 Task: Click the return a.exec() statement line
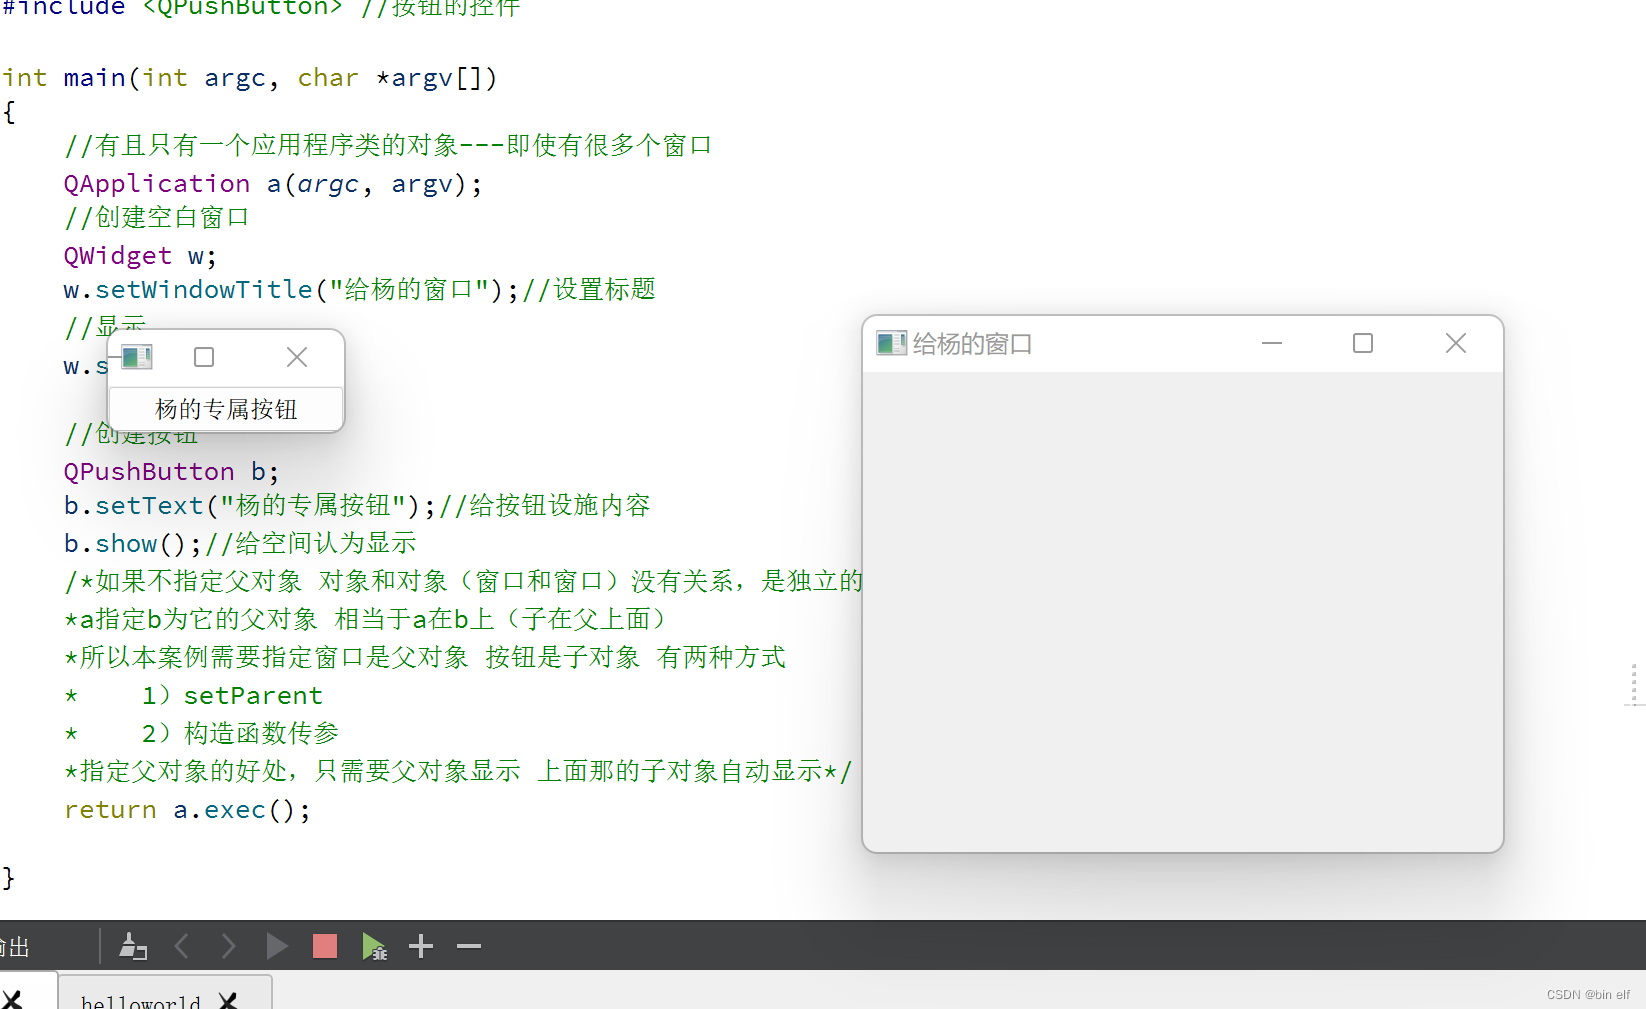pos(187,809)
